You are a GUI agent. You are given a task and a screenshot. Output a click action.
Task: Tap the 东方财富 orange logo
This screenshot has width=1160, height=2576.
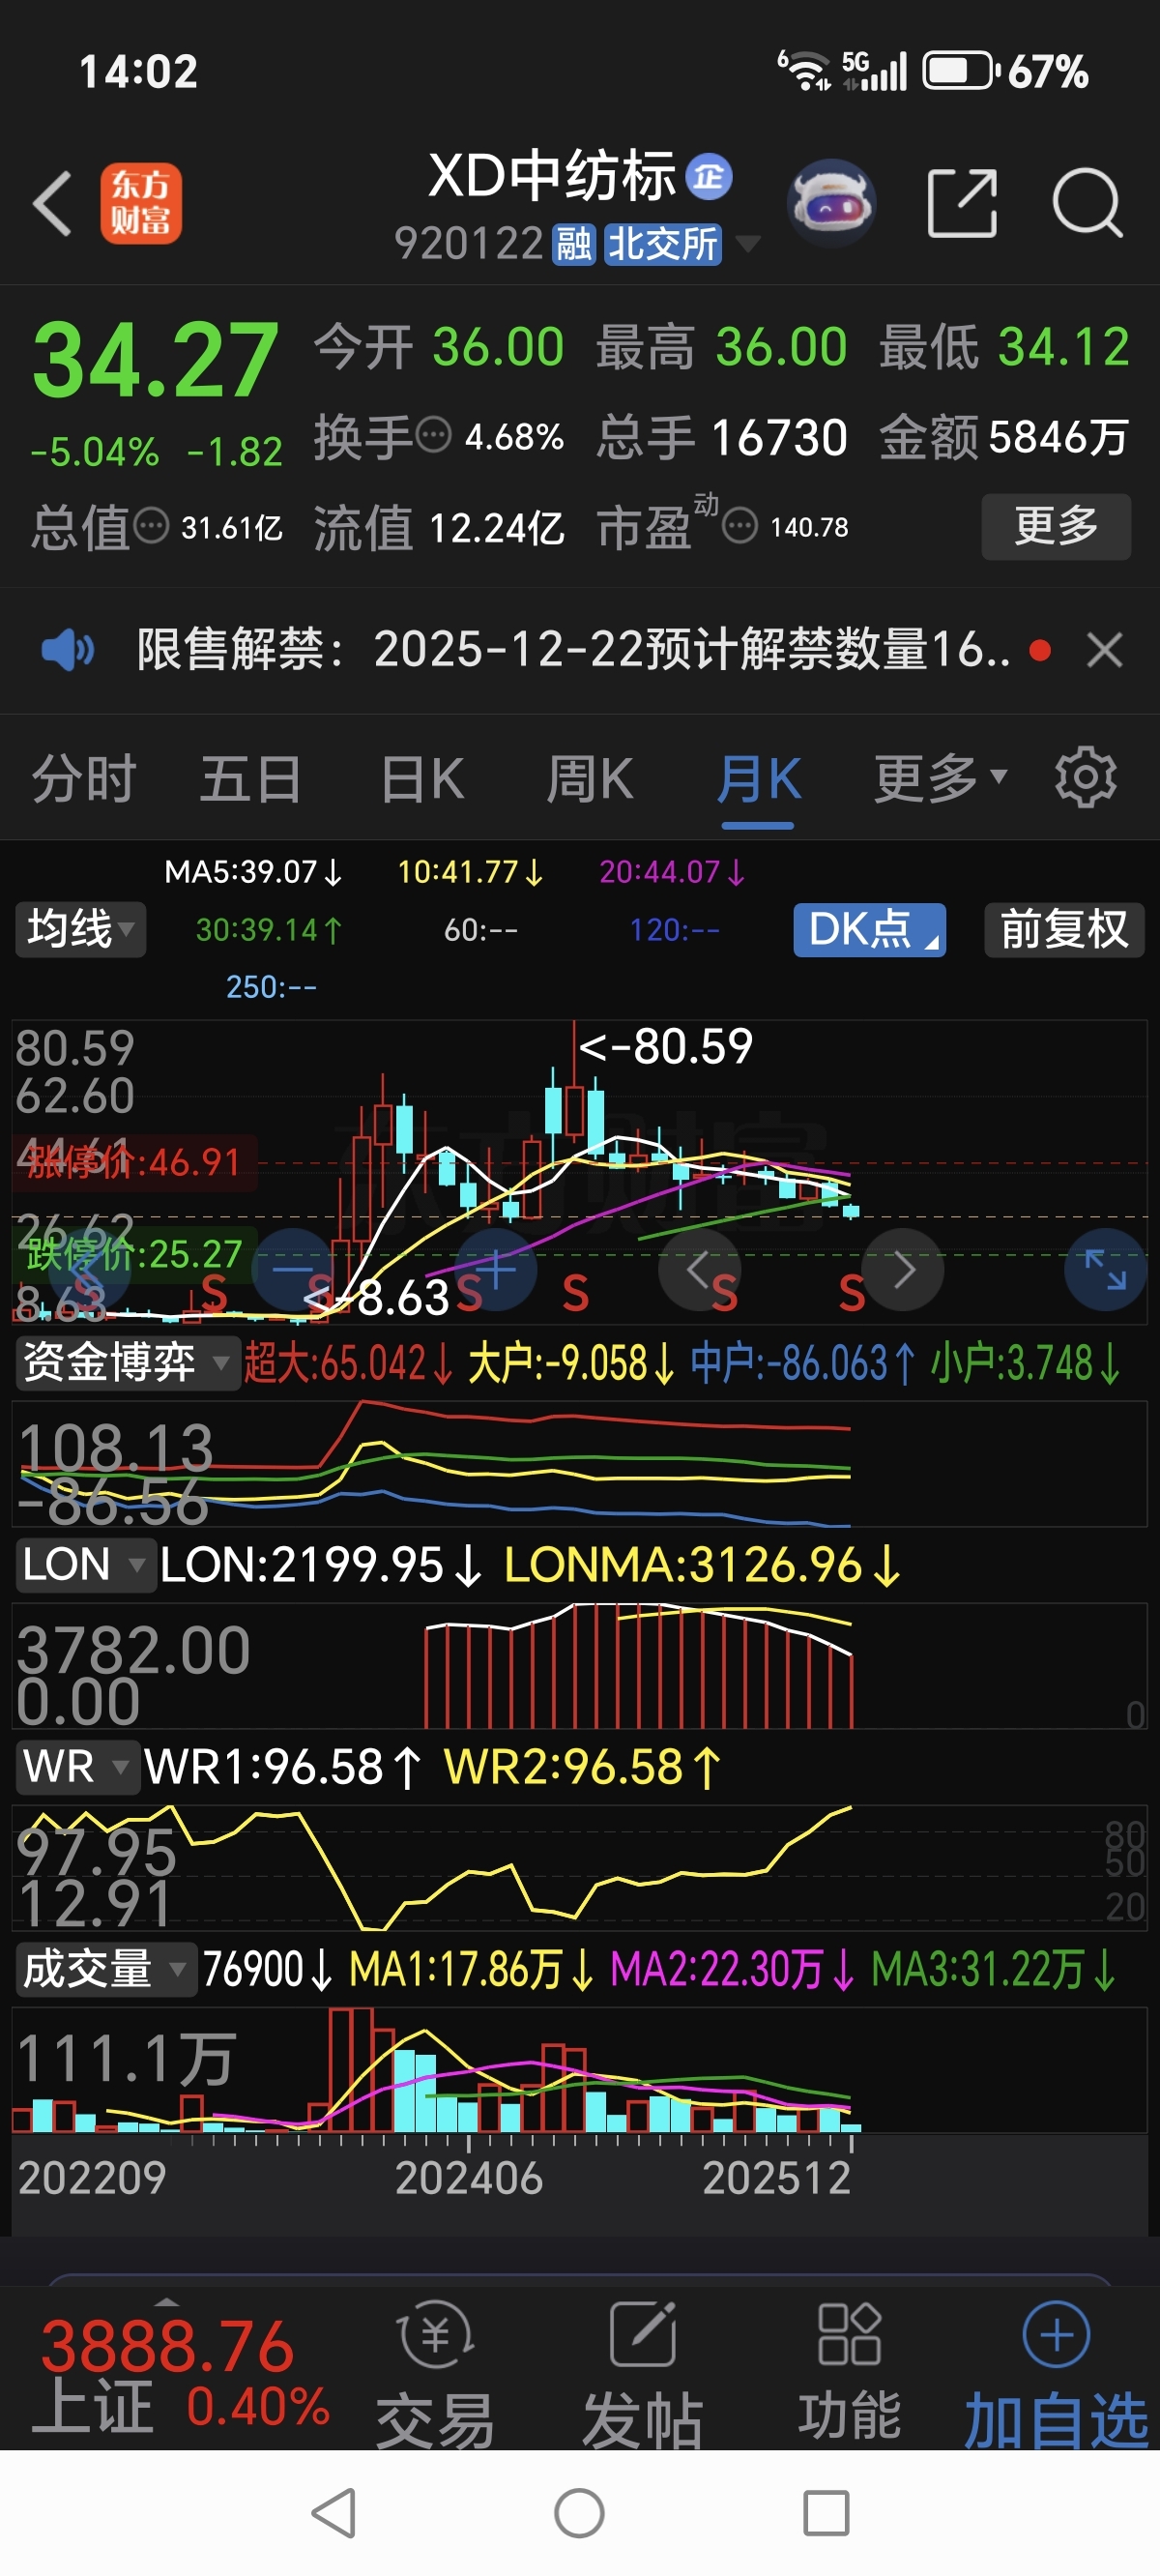(x=140, y=204)
